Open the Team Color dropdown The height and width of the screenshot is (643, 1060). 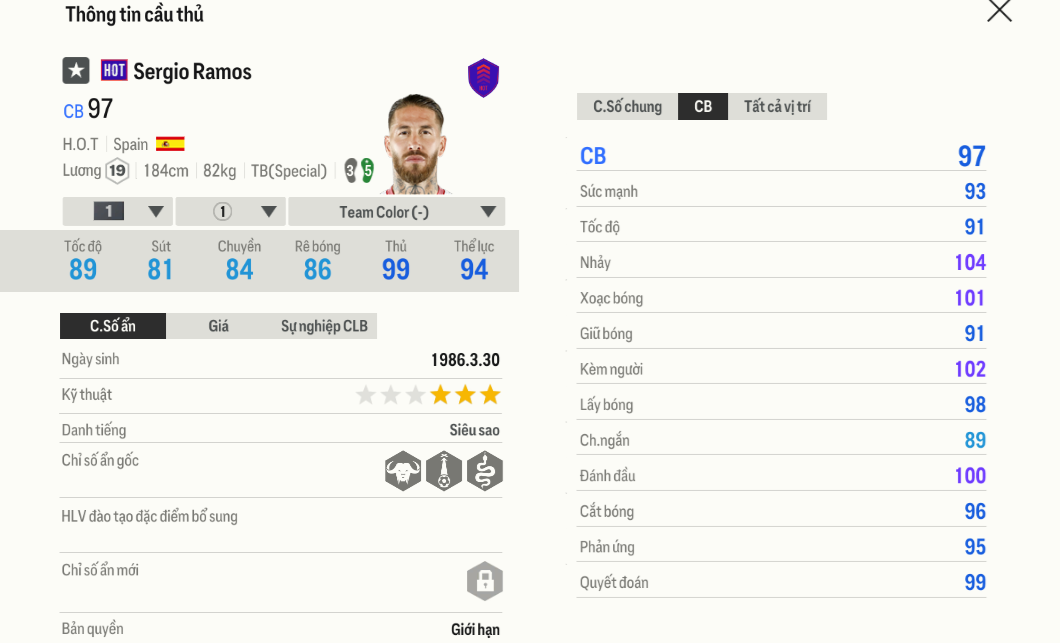pos(396,212)
